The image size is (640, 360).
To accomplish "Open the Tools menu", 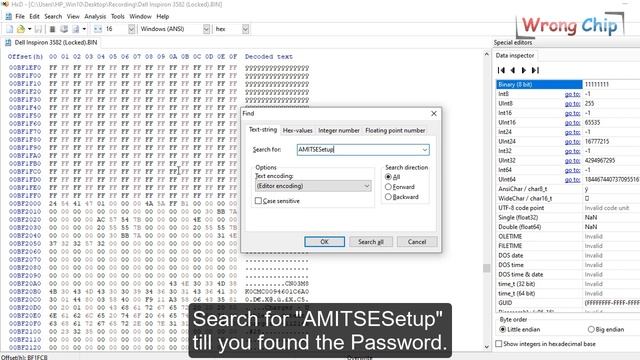I will 118,16.
